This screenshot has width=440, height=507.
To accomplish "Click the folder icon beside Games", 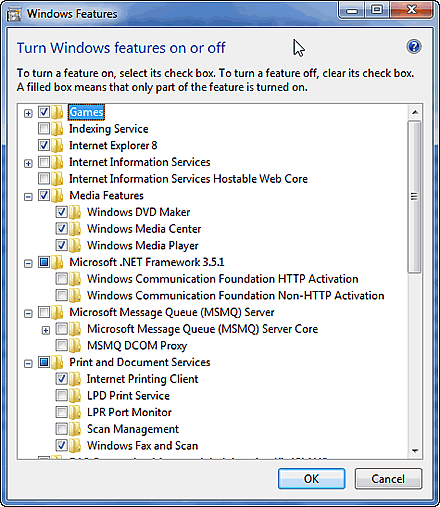I will [57, 112].
